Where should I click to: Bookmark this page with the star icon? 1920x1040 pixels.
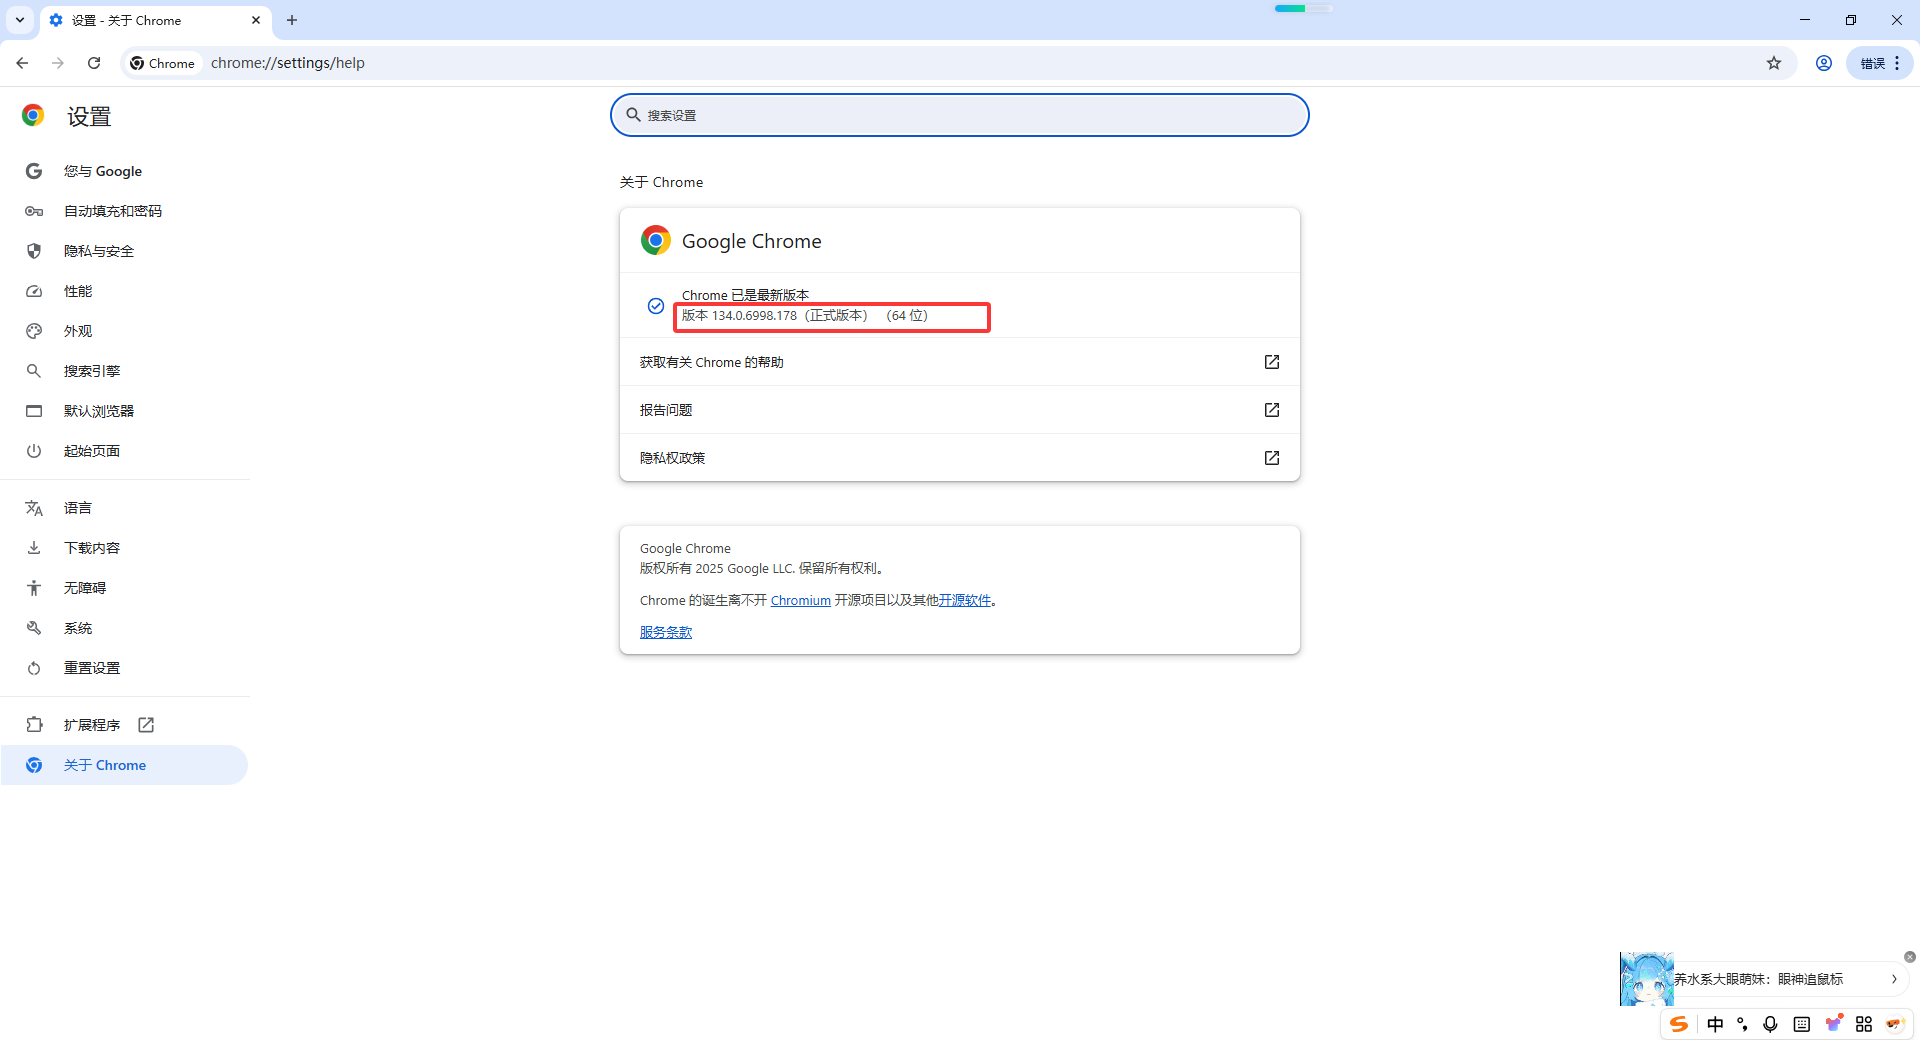tap(1774, 63)
